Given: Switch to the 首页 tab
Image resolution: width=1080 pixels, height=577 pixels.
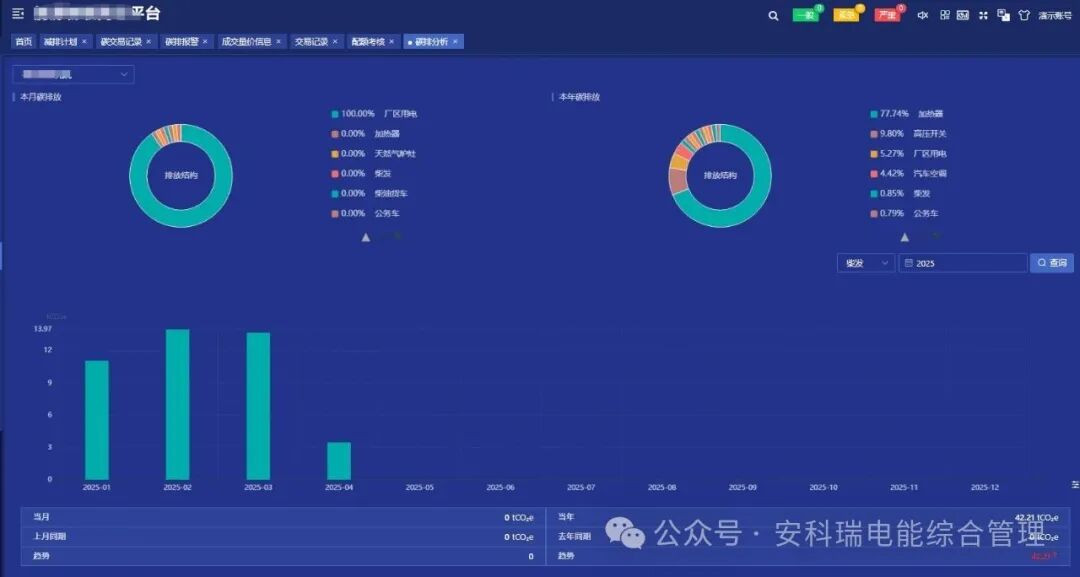Looking at the screenshot, I should point(23,41).
